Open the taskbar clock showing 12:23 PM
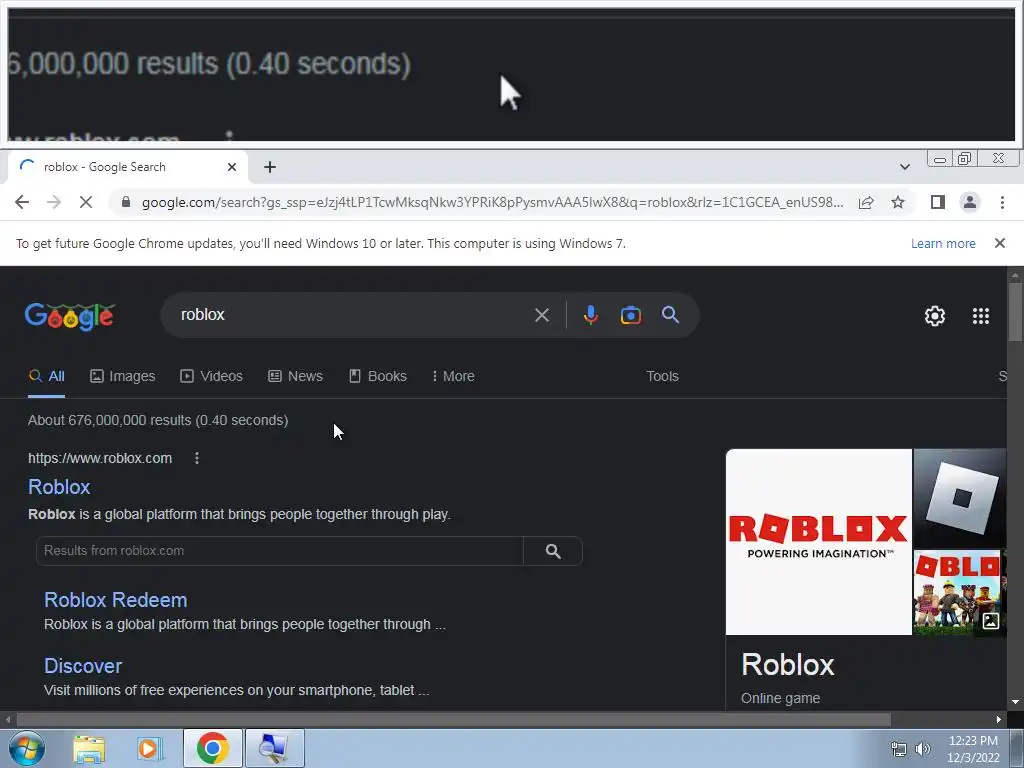The height and width of the screenshot is (768, 1024). pos(973,749)
